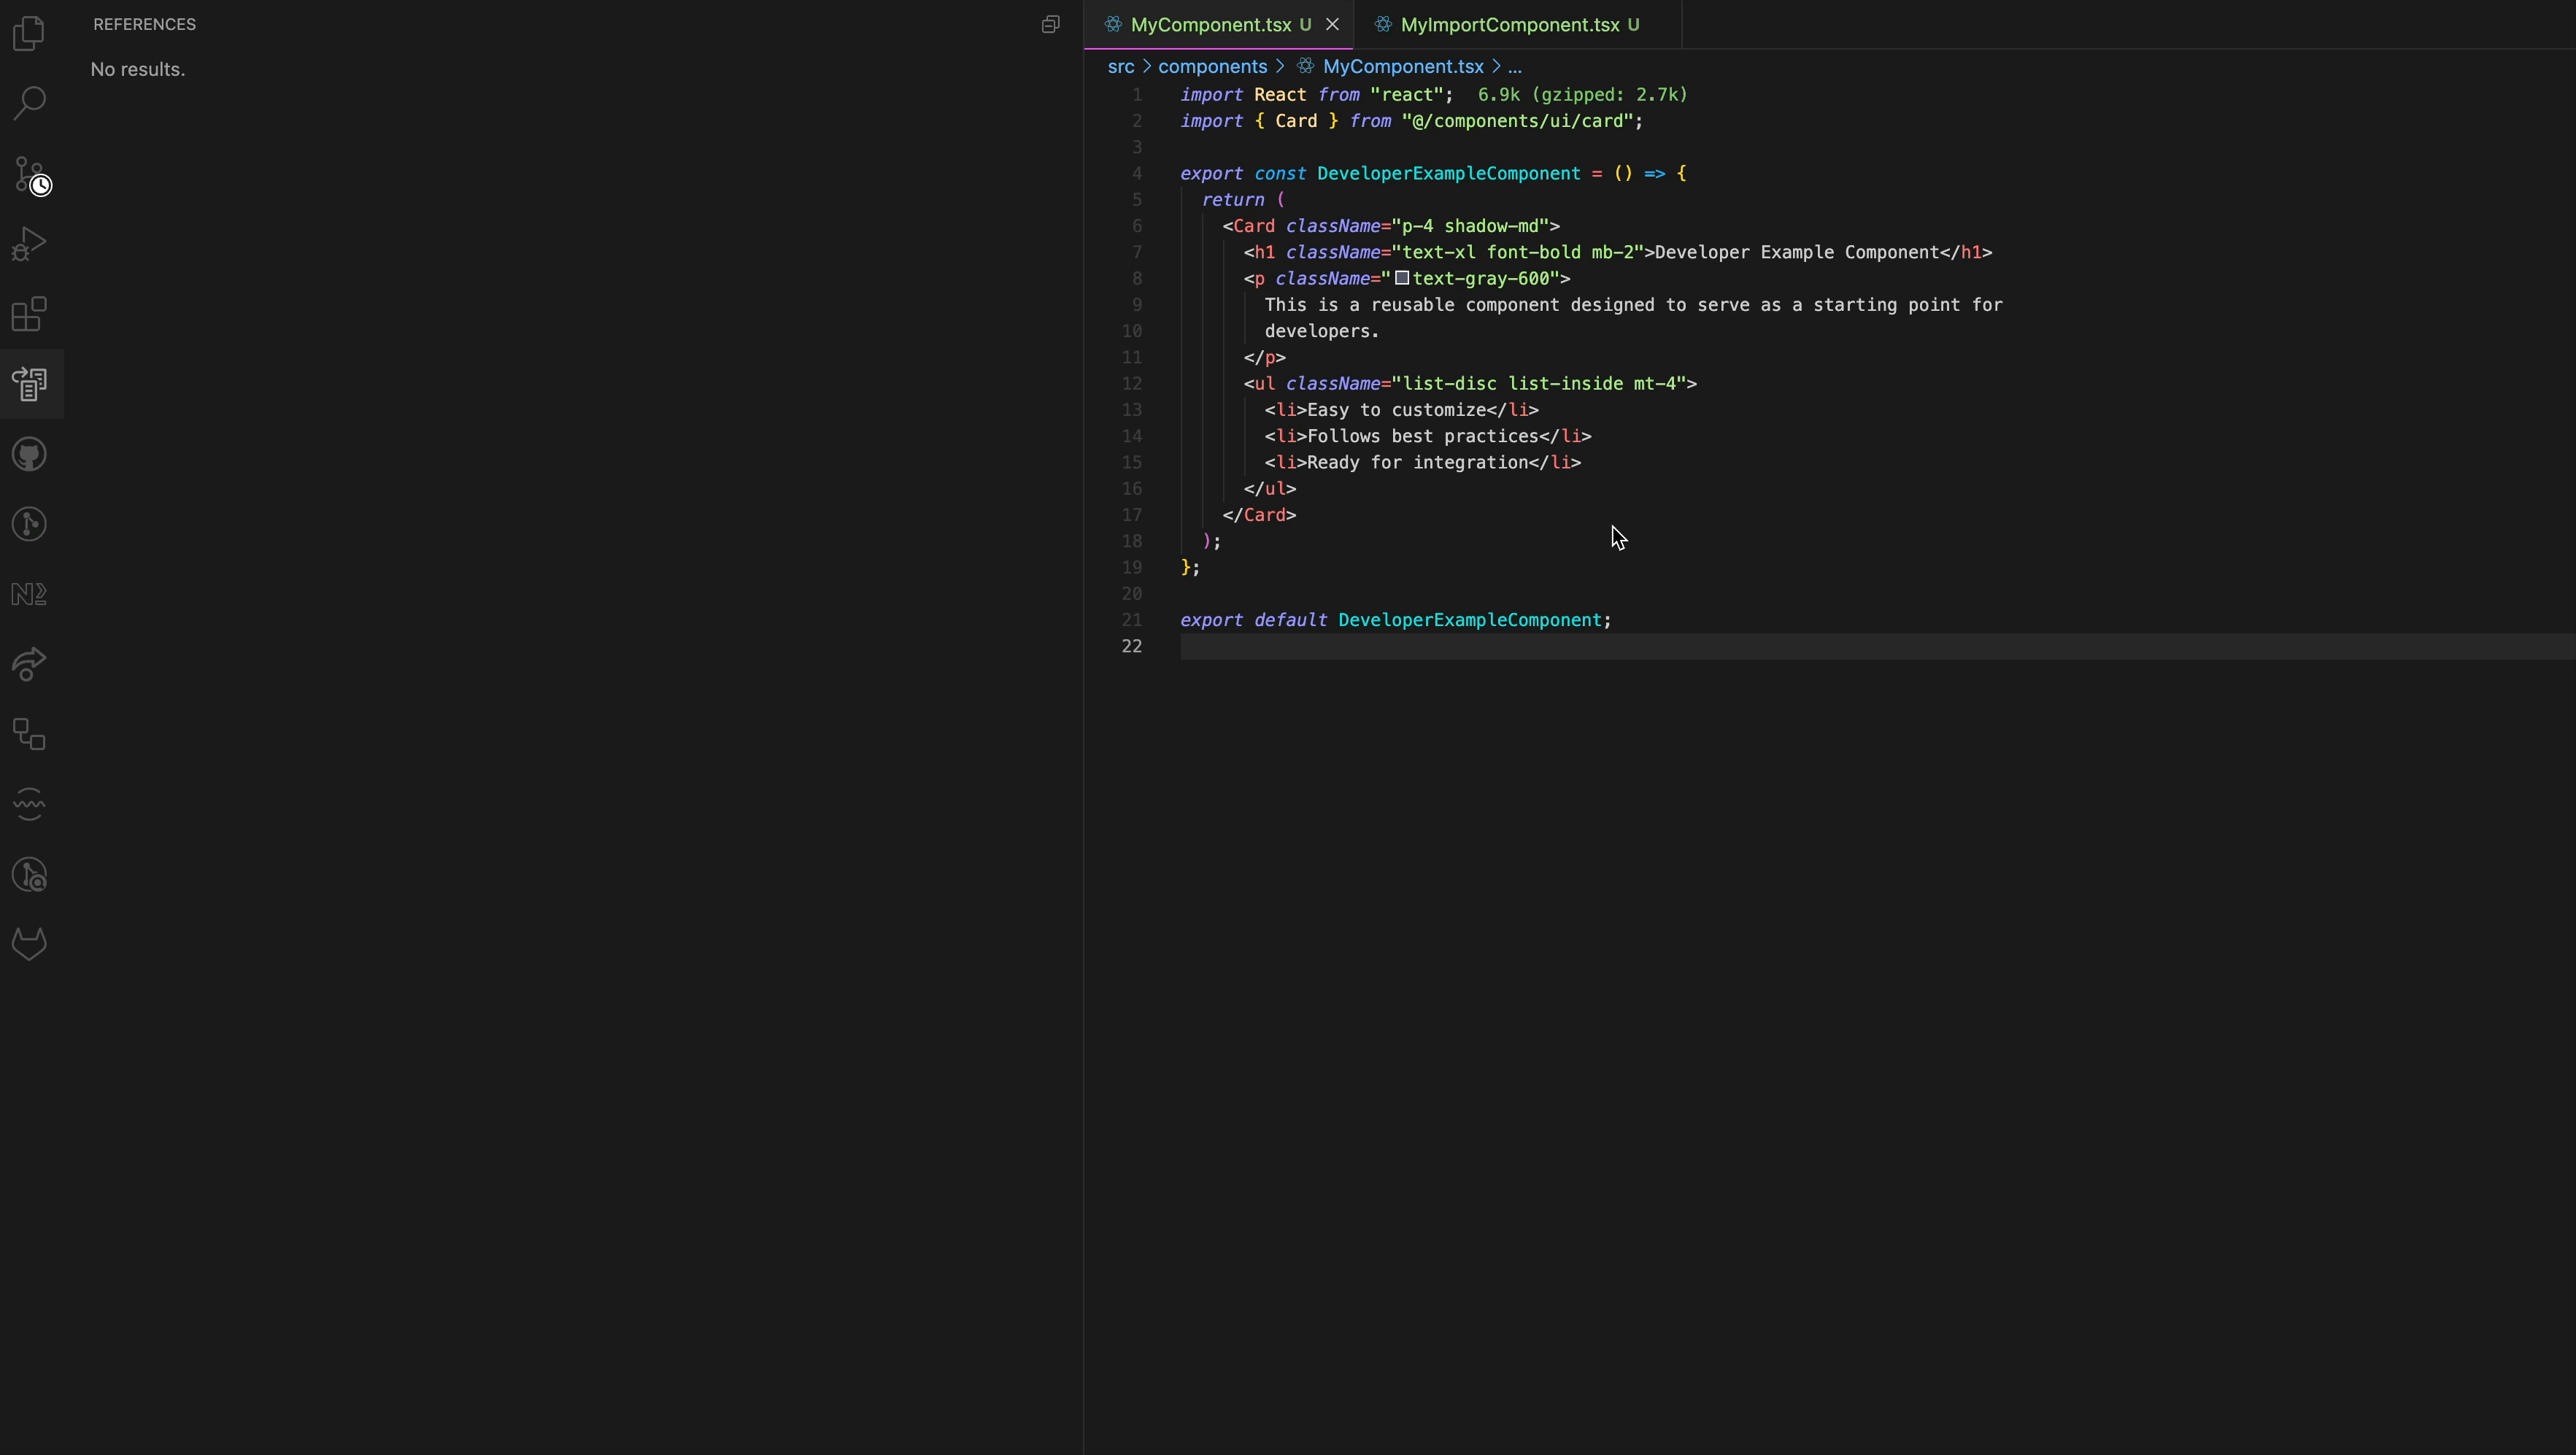This screenshot has width=2576, height=1455.
Task: Open the Explorer files view
Action: pyautogui.click(x=30, y=33)
